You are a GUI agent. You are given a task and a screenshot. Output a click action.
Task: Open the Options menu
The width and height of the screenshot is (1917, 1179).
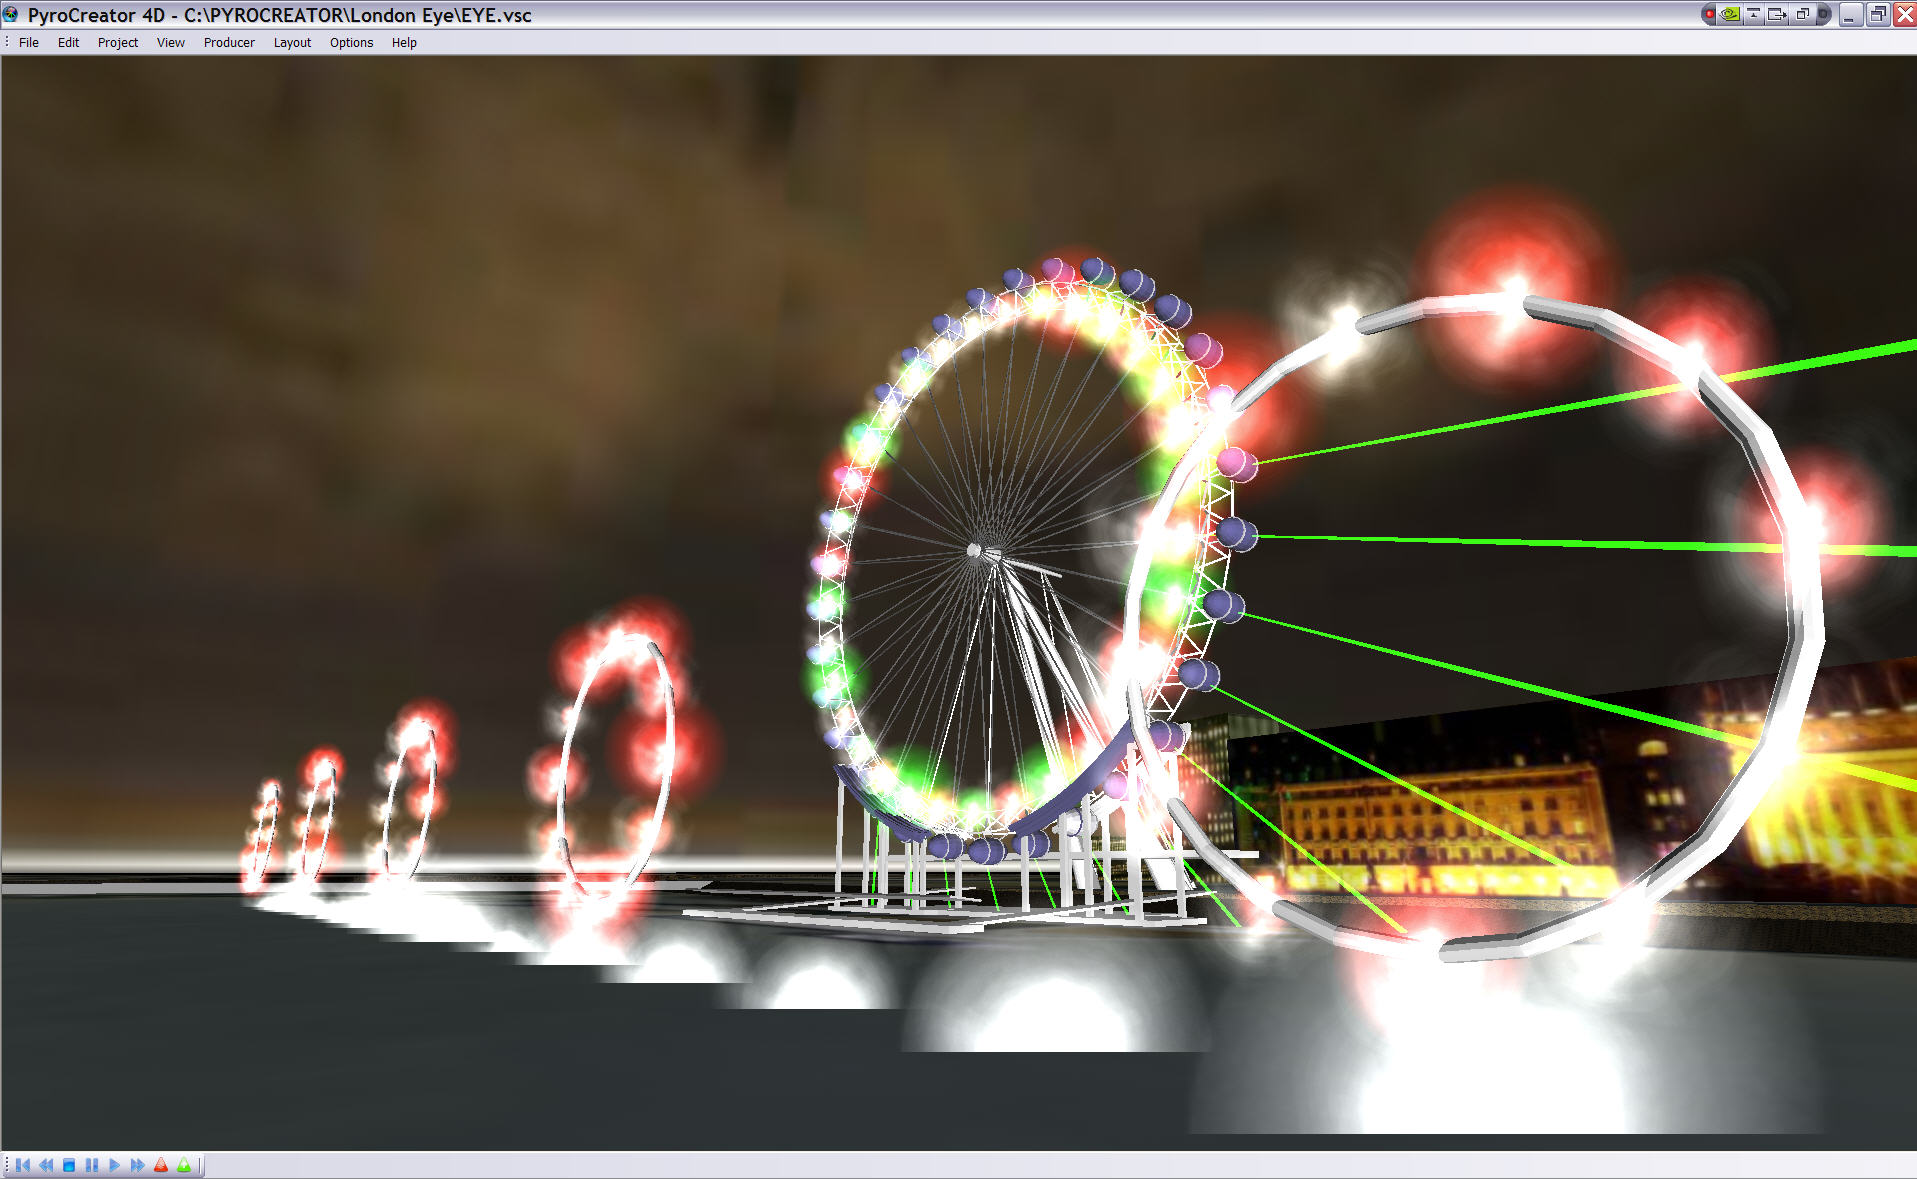point(351,42)
